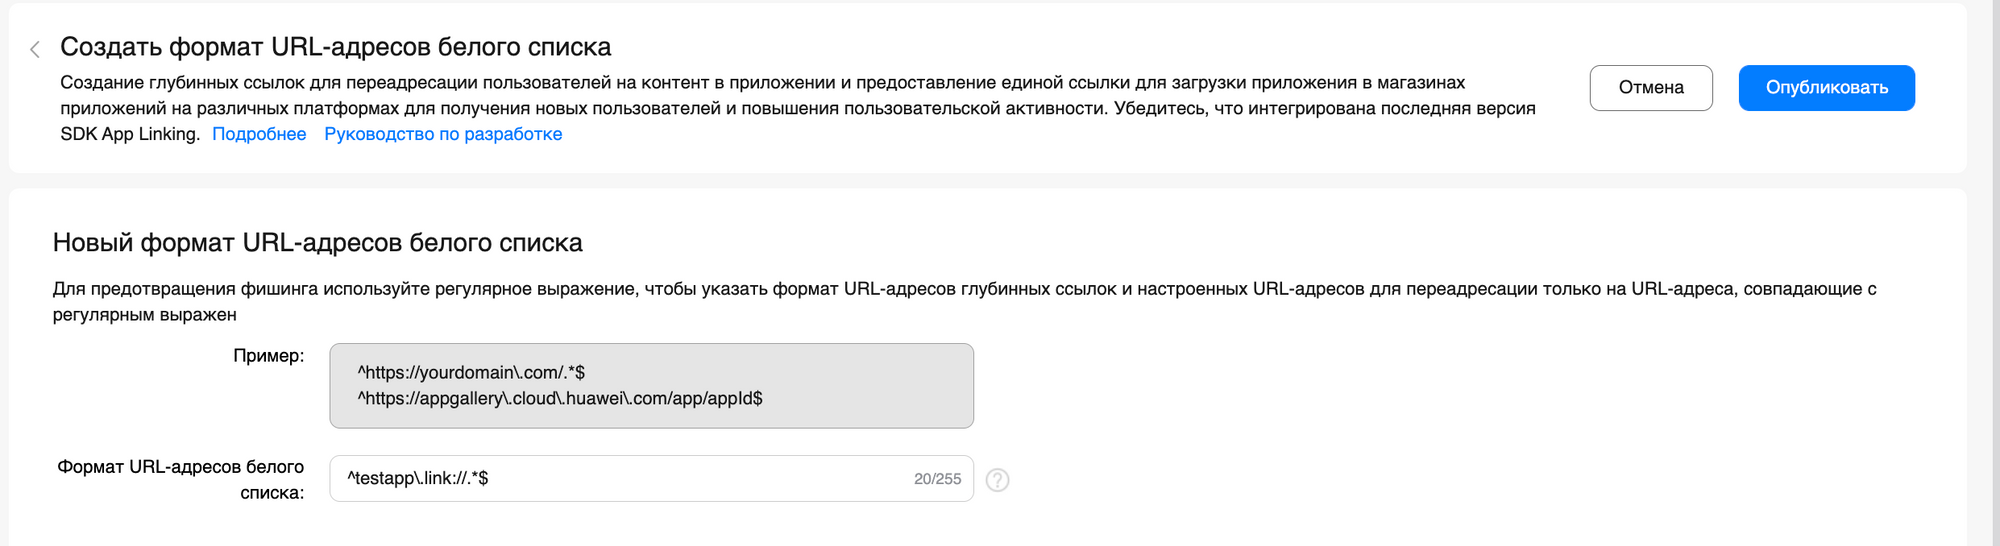Click the question mark help icon
This screenshot has height=546, width=2000.
997,480
